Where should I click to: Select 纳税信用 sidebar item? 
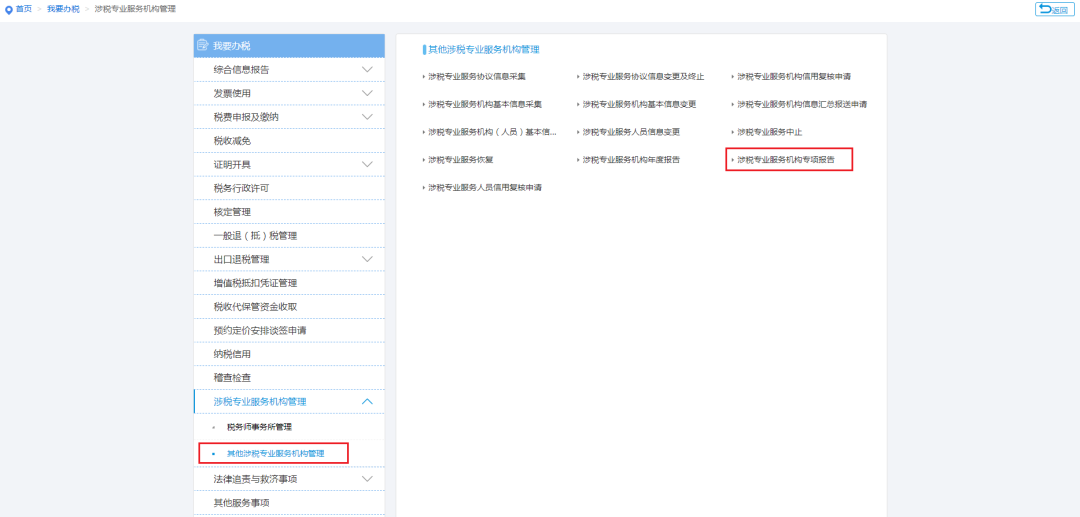point(232,354)
